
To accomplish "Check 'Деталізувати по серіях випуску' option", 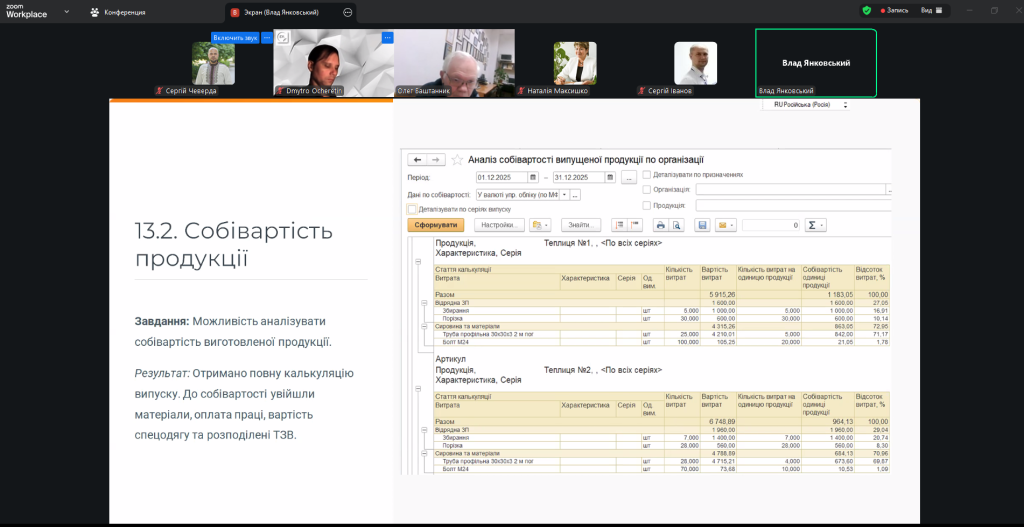I will 412,209.
